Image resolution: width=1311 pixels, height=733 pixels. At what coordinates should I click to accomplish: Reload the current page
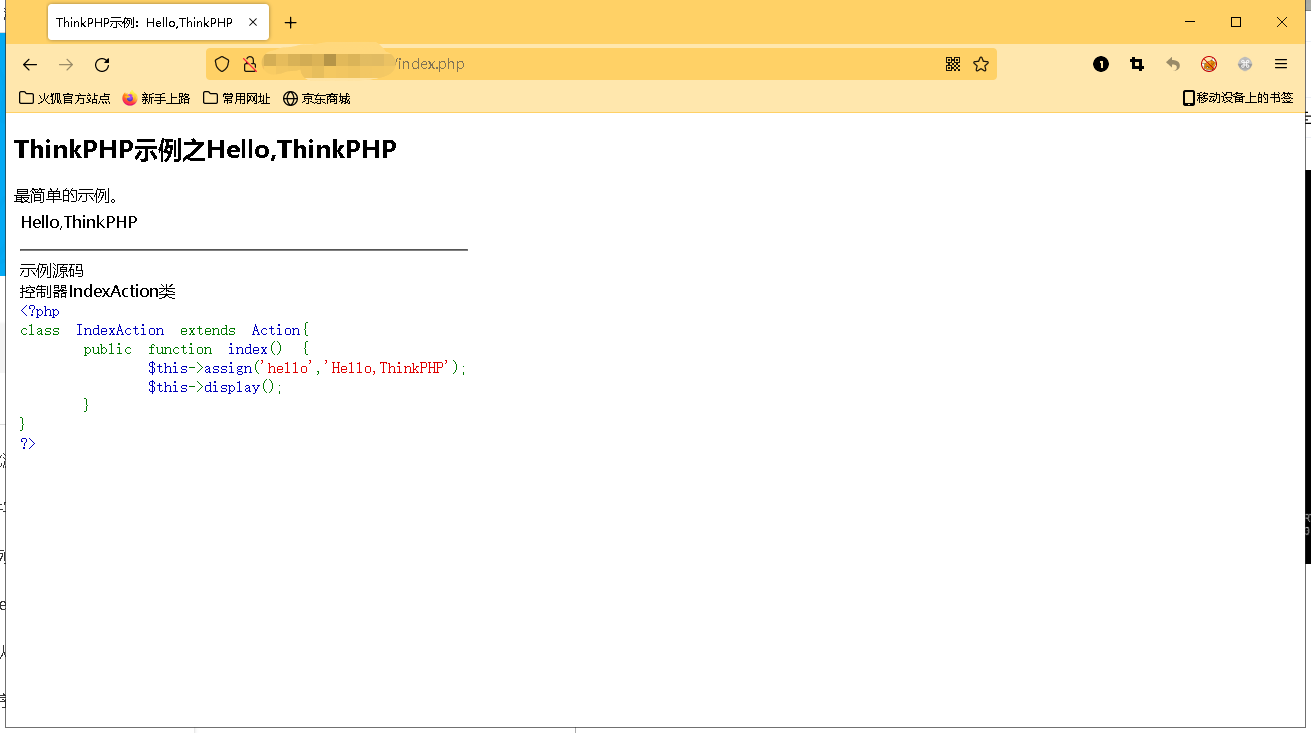[102, 64]
